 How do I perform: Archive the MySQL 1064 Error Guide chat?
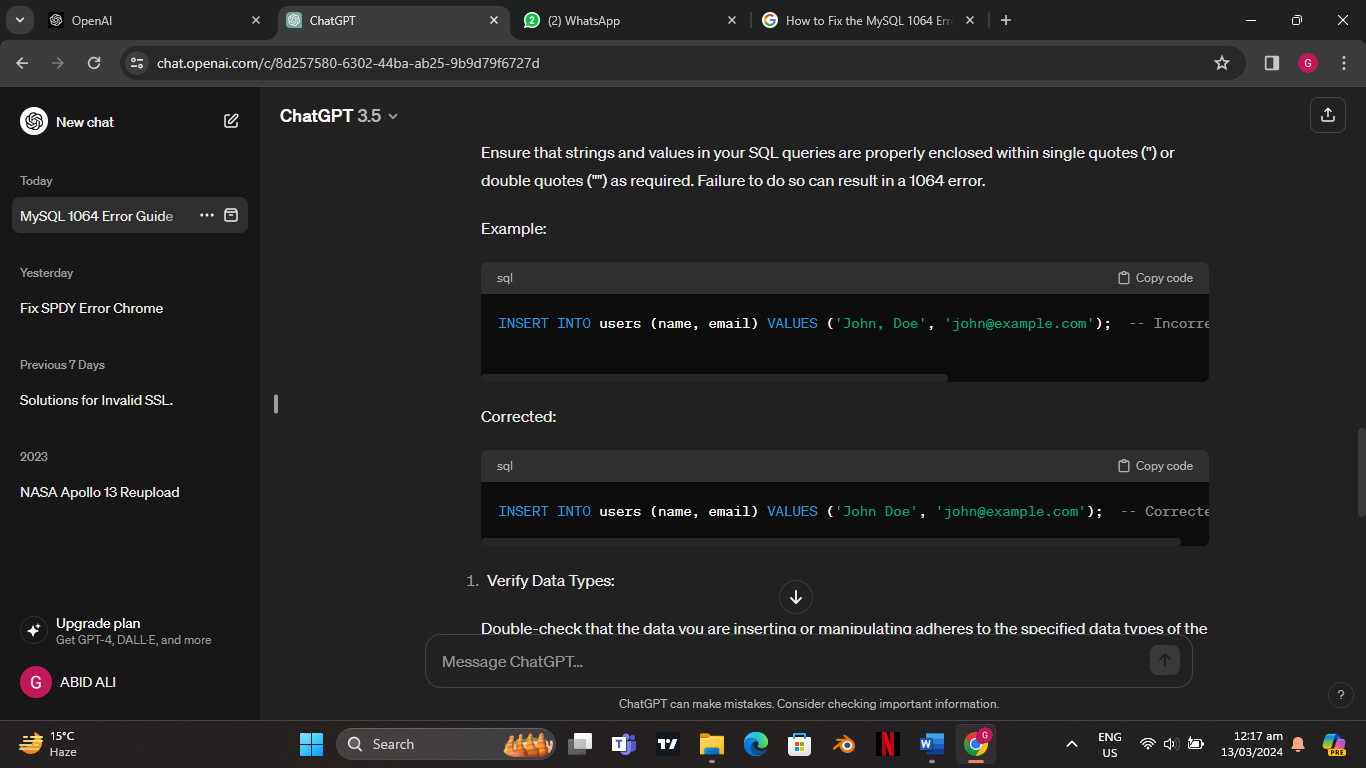tap(231, 215)
